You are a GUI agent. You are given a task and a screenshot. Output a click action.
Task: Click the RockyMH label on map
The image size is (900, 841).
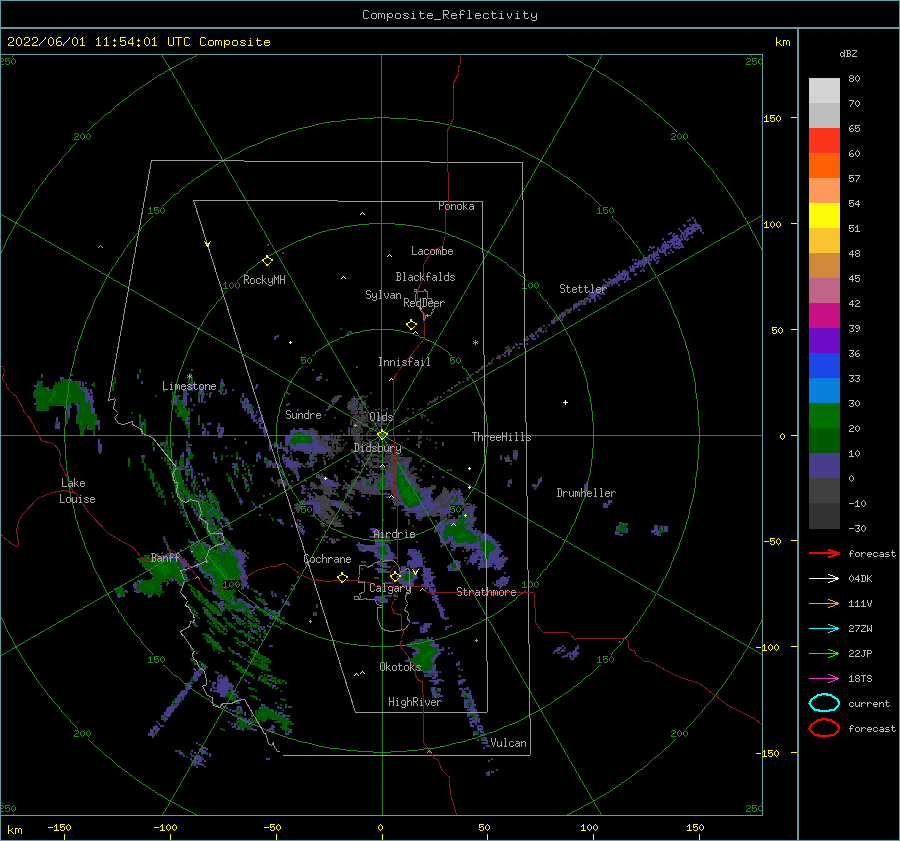pos(264,280)
